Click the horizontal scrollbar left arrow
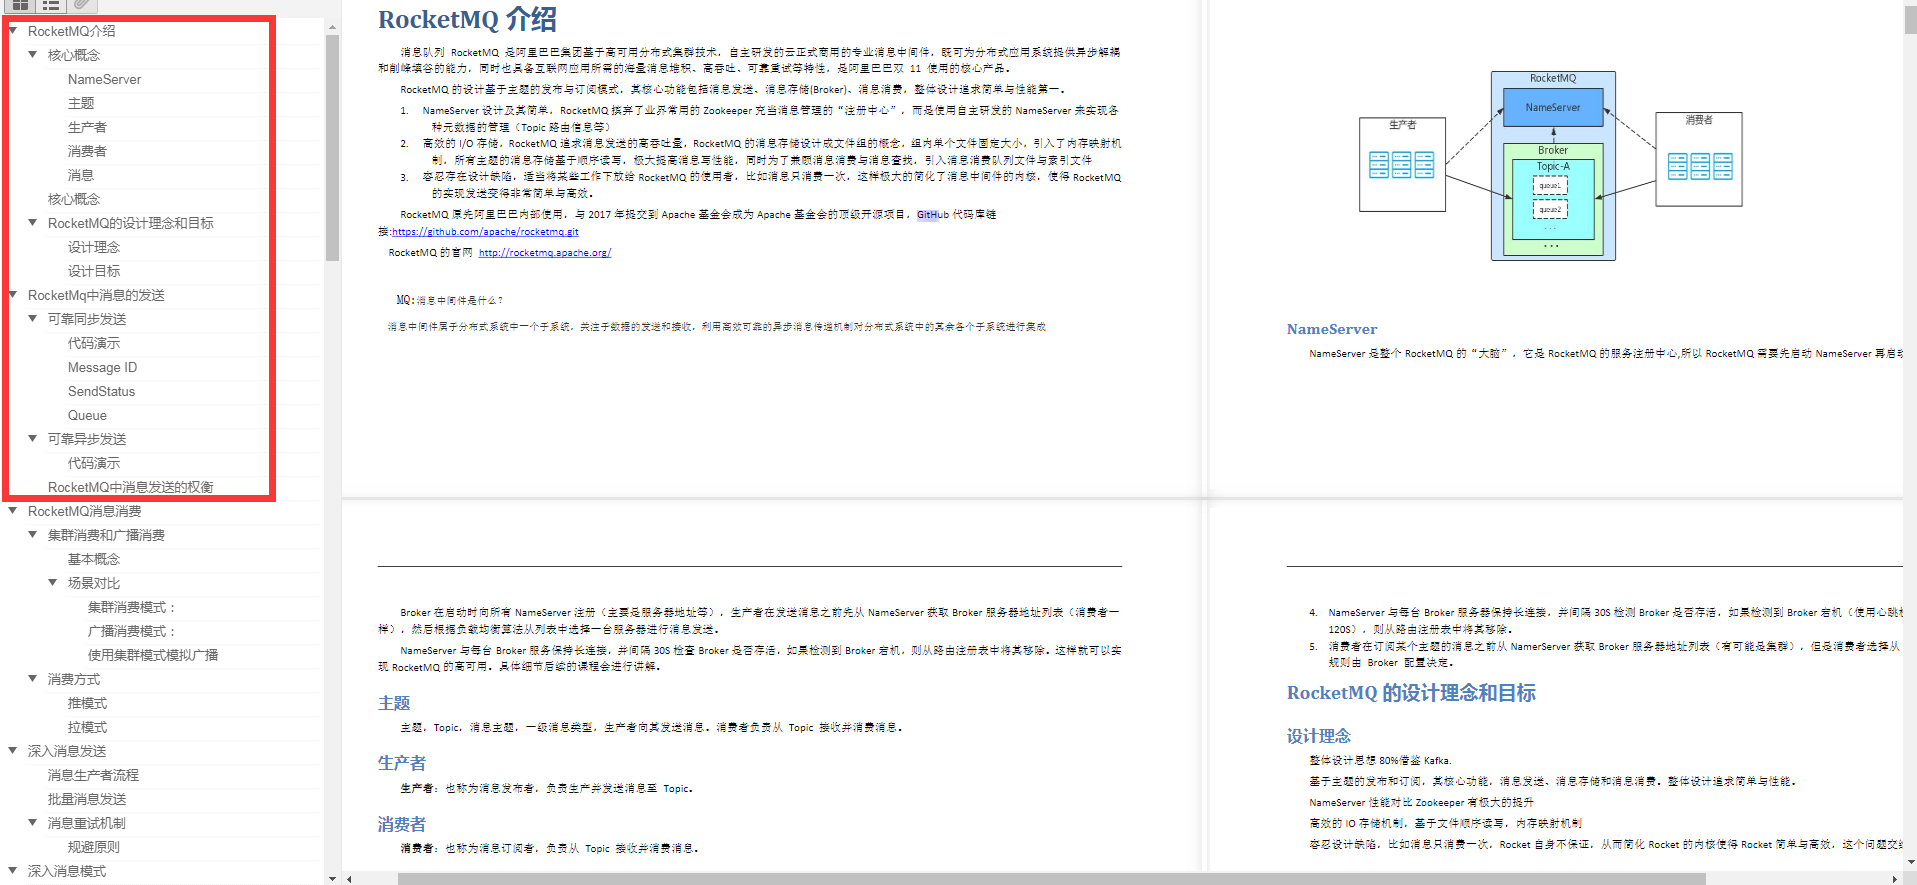This screenshot has height=885, width=1917. [349, 879]
